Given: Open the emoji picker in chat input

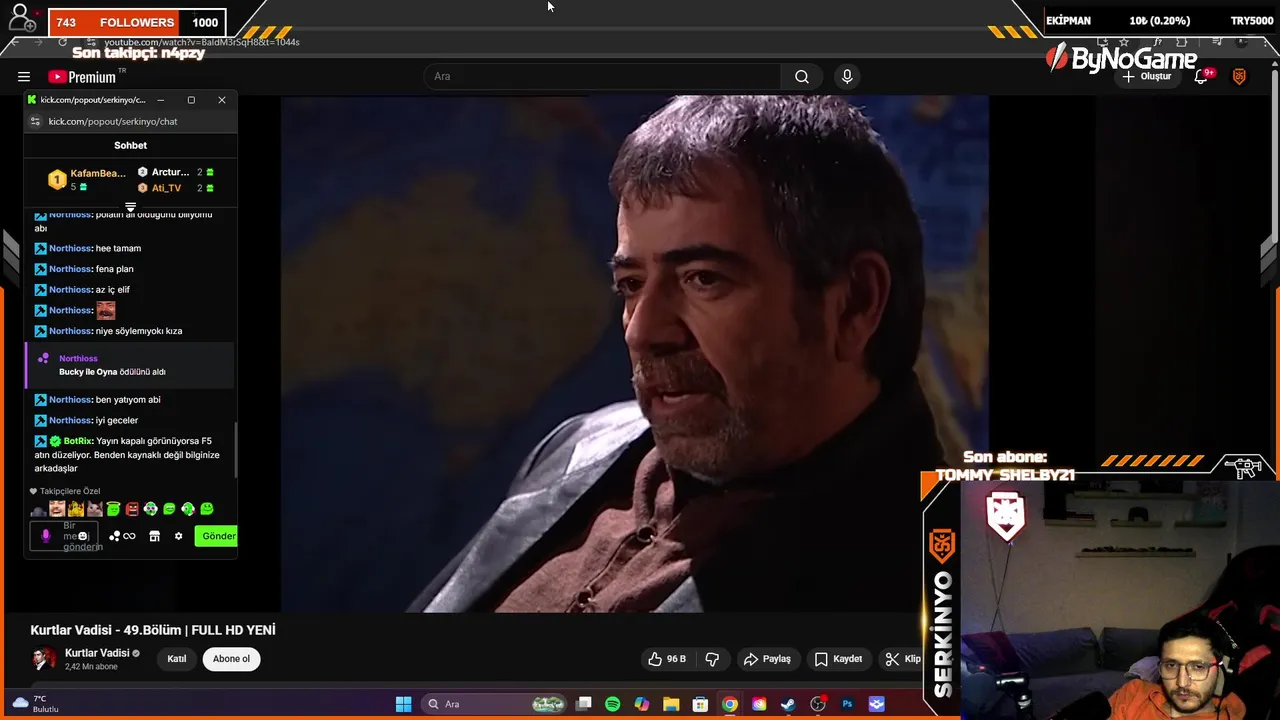Looking at the screenshot, I should [83, 536].
